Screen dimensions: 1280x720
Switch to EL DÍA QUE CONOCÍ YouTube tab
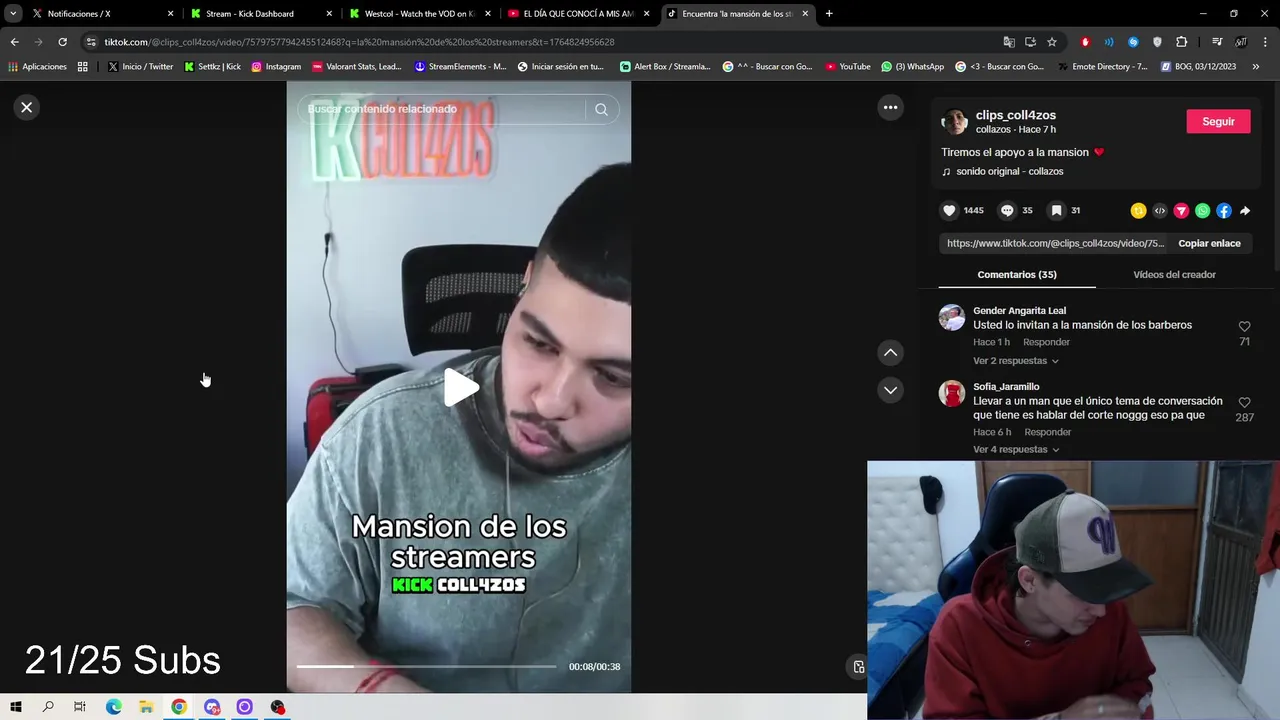pos(578,14)
